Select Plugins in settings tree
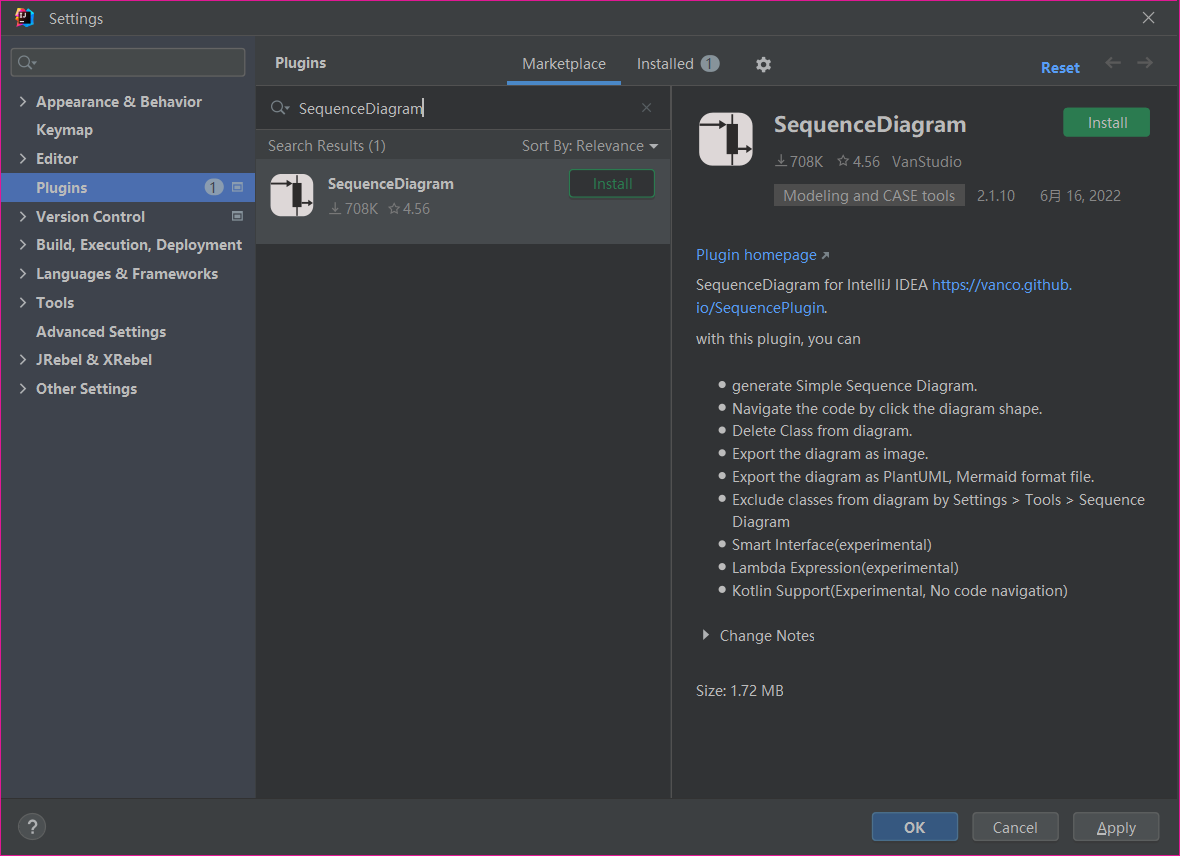Viewport: 1180px width, 856px height. (x=128, y=187)
